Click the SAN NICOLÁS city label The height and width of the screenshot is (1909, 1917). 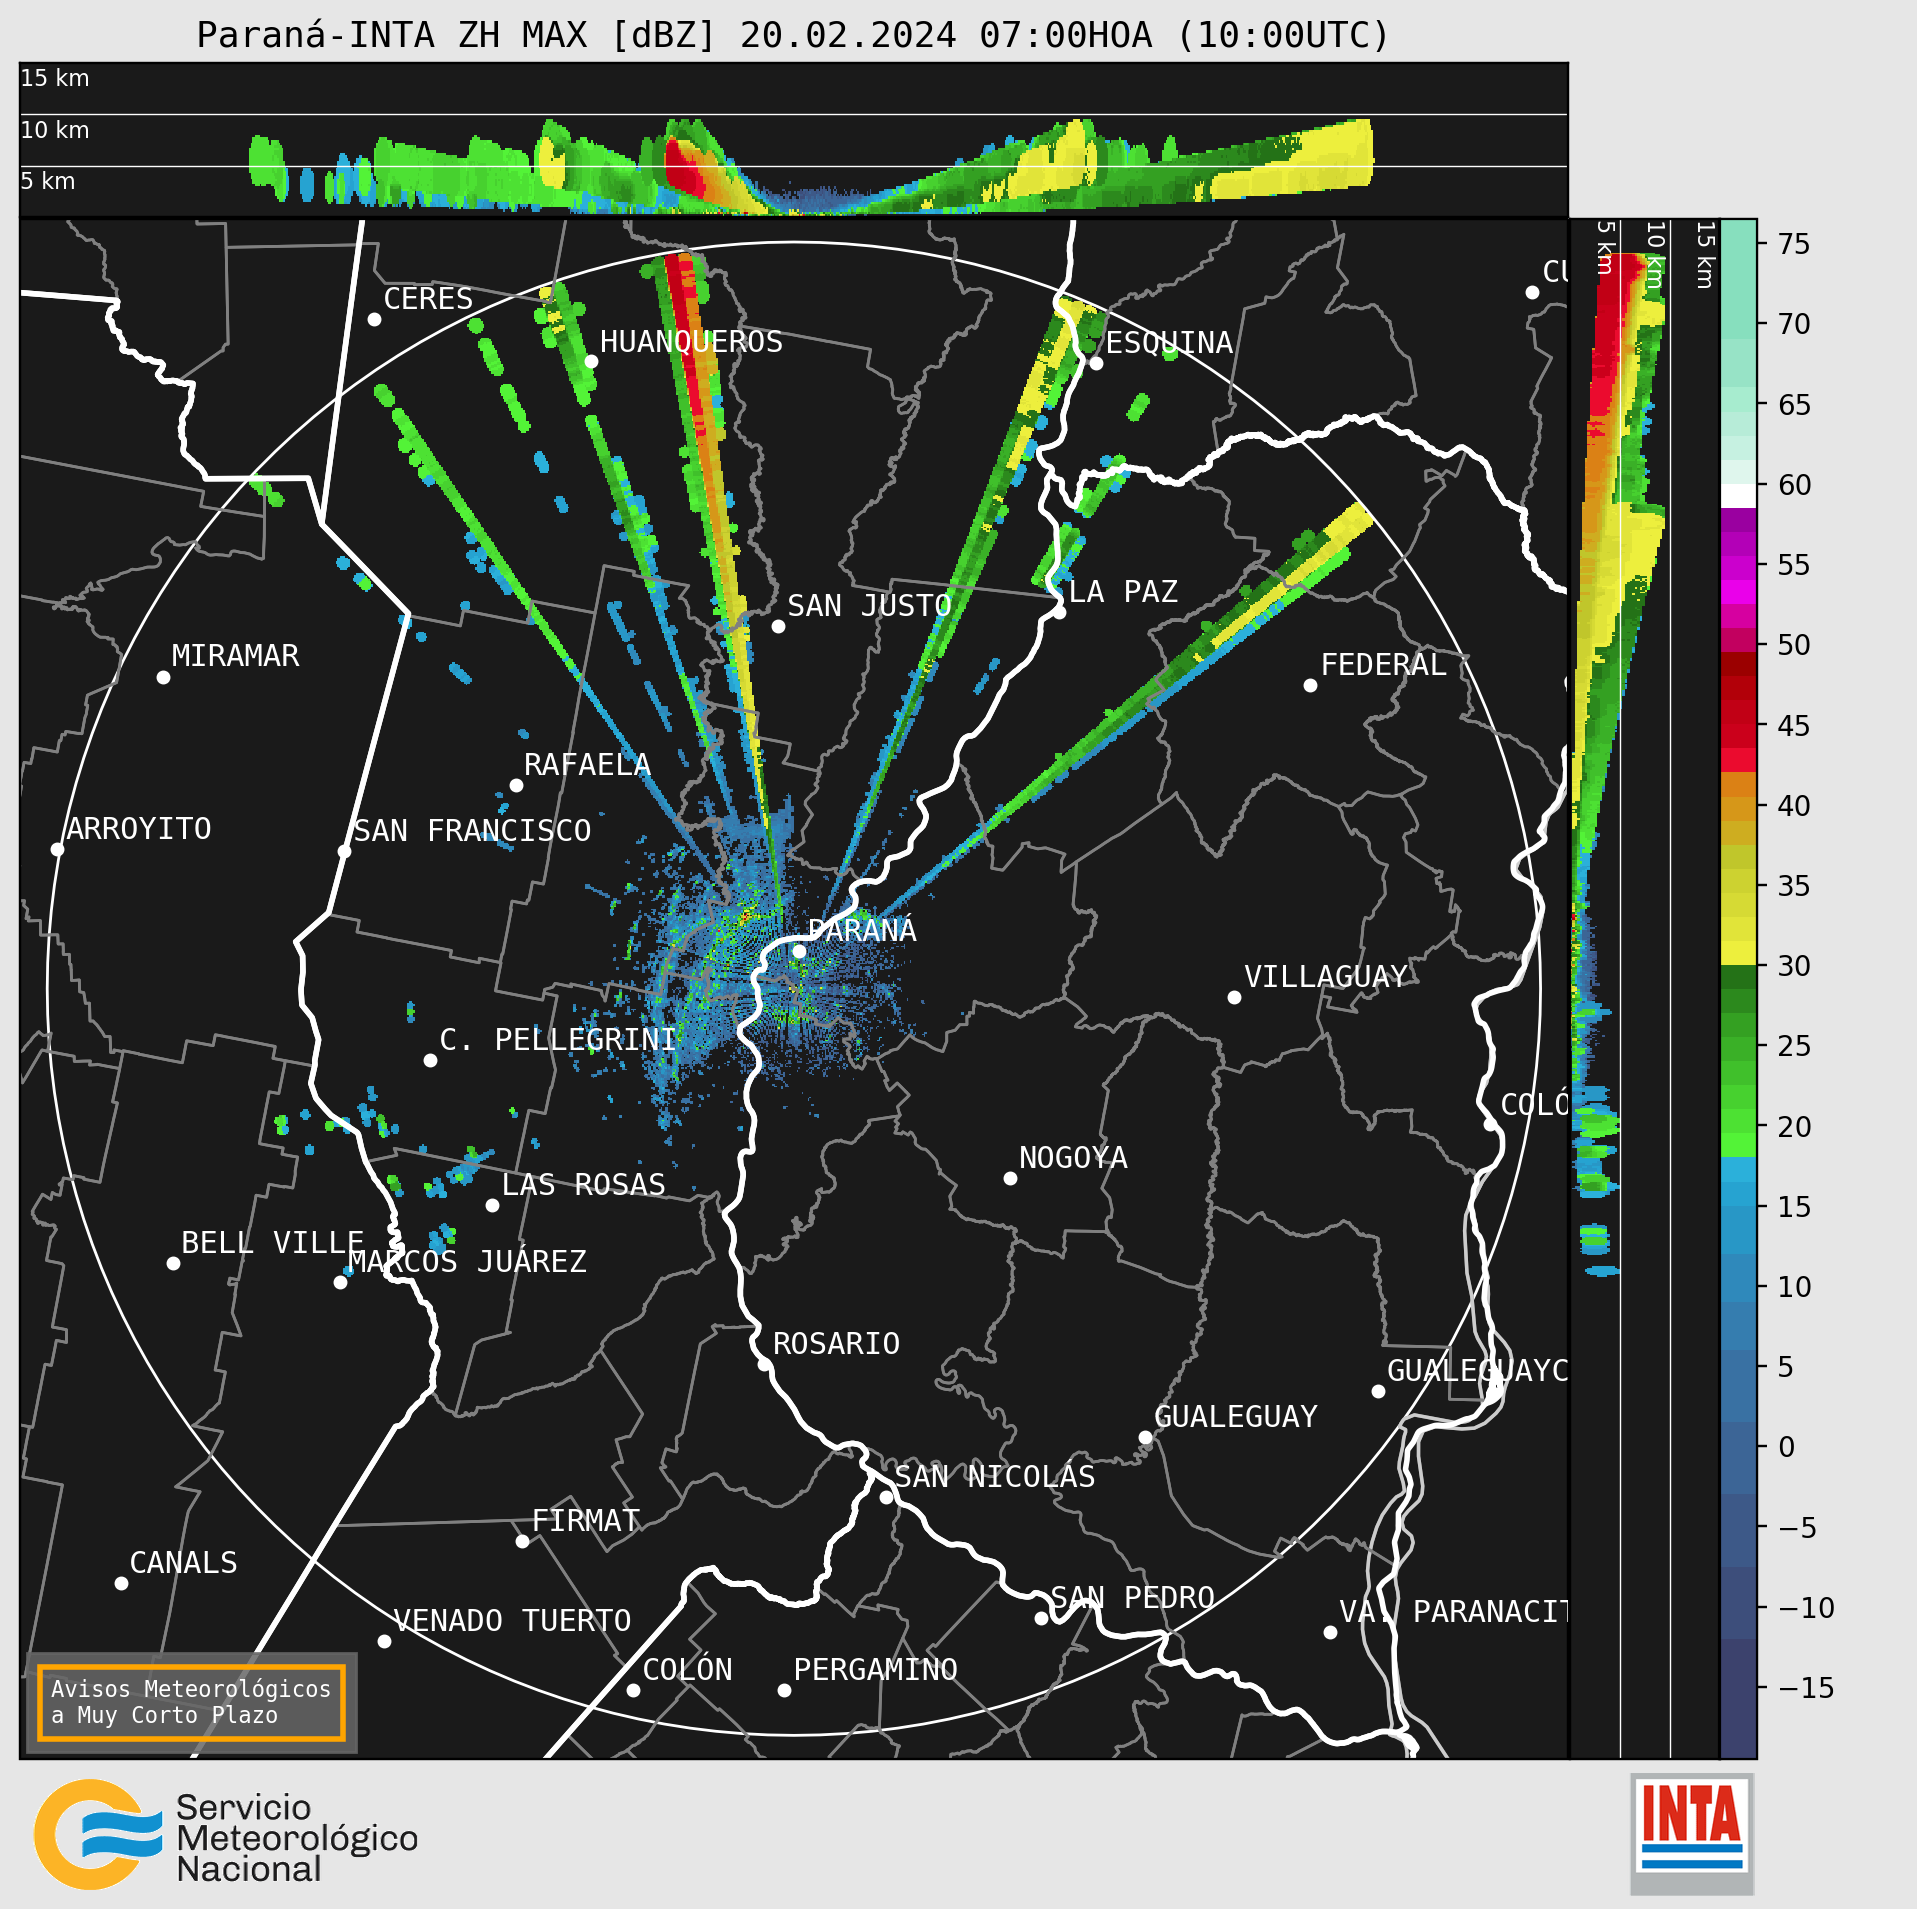[995, 1477]
